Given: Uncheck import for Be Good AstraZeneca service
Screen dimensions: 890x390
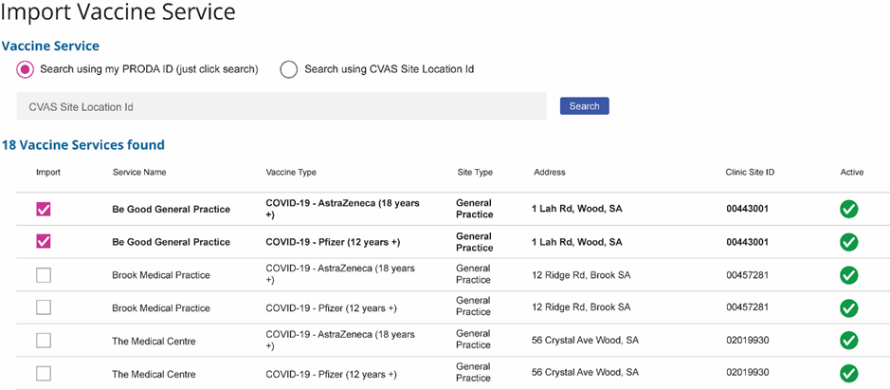Looking at the screenshot, I should point(43,209).
